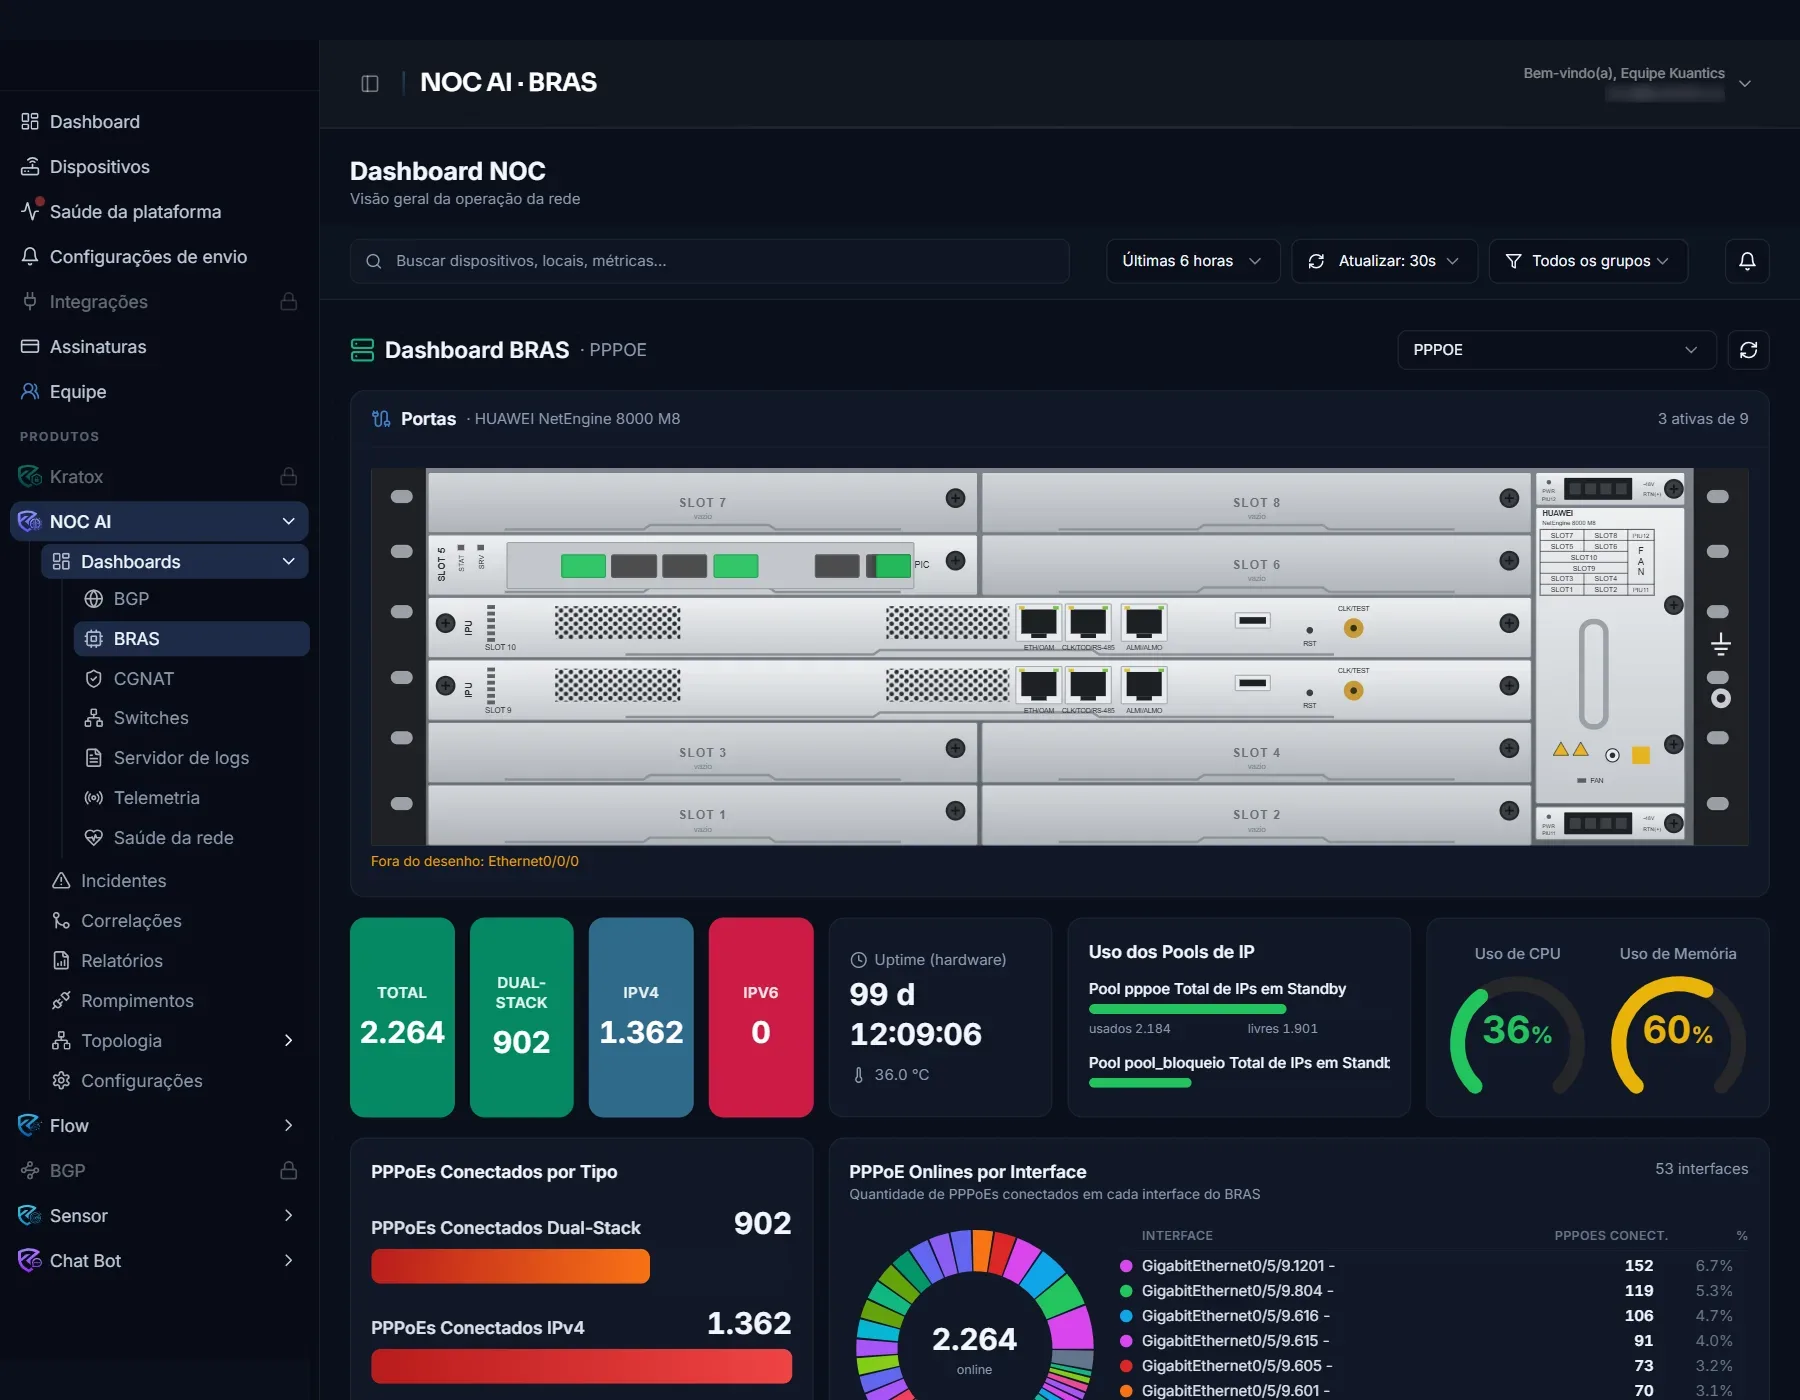
Task: Open the notifications bell
Action: coord(1747,261)
